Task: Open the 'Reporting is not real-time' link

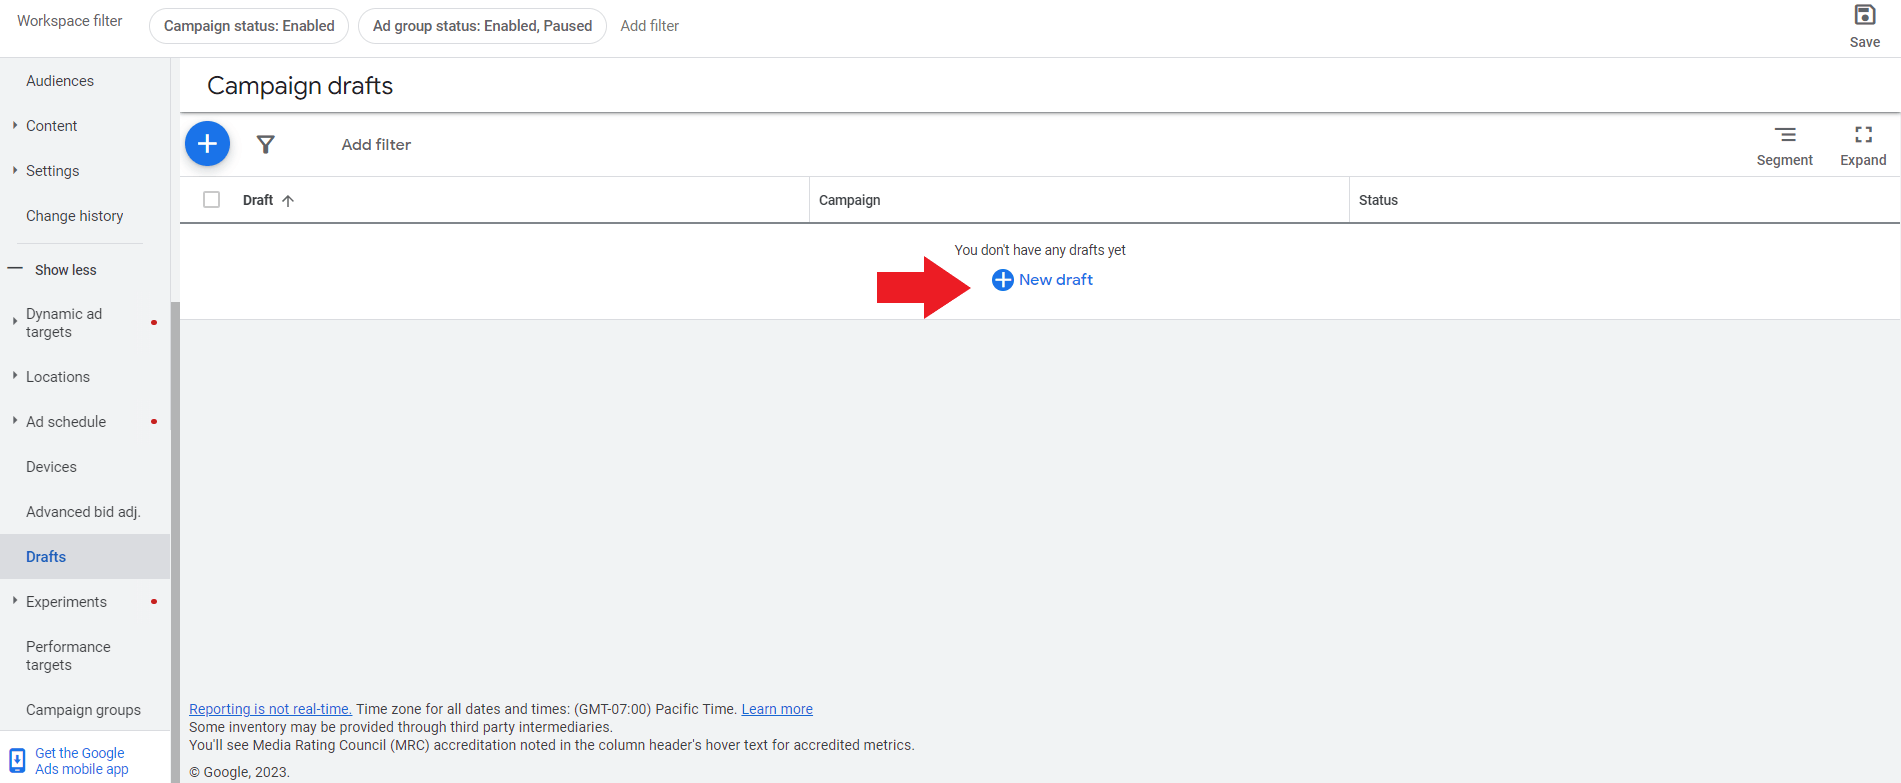Action: pos(270,709)
